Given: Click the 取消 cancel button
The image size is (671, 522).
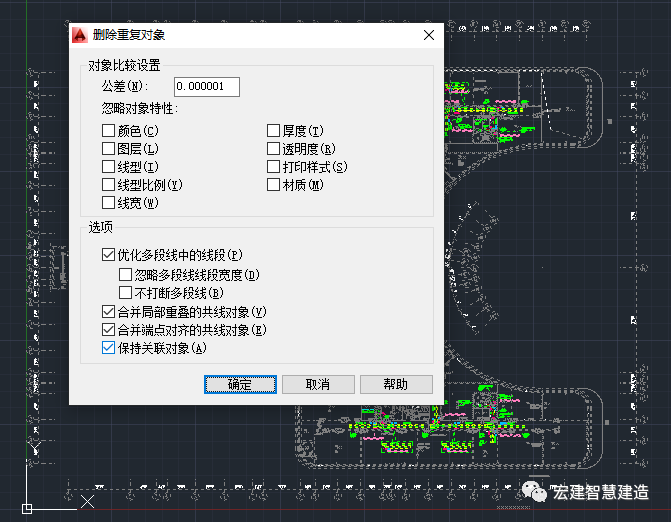Looking at the screenshot, I should (318, 384).
